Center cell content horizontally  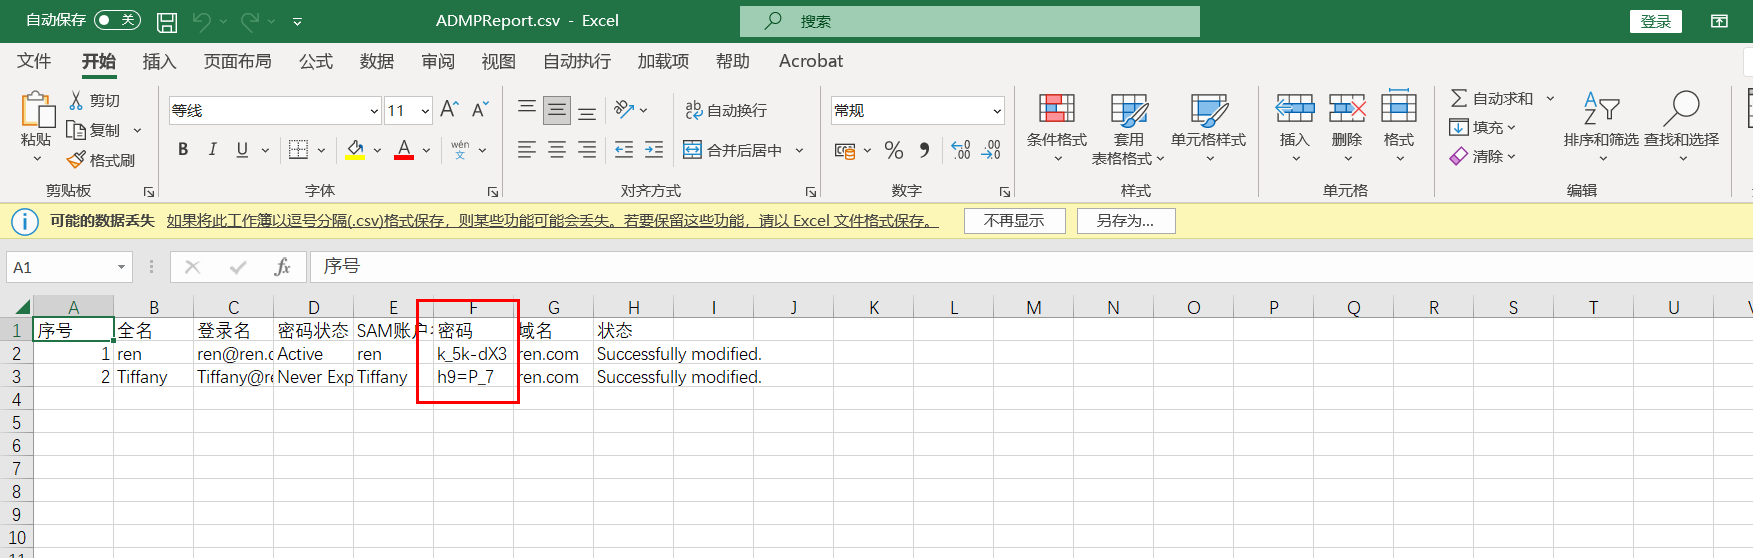(x=557, y=150)
